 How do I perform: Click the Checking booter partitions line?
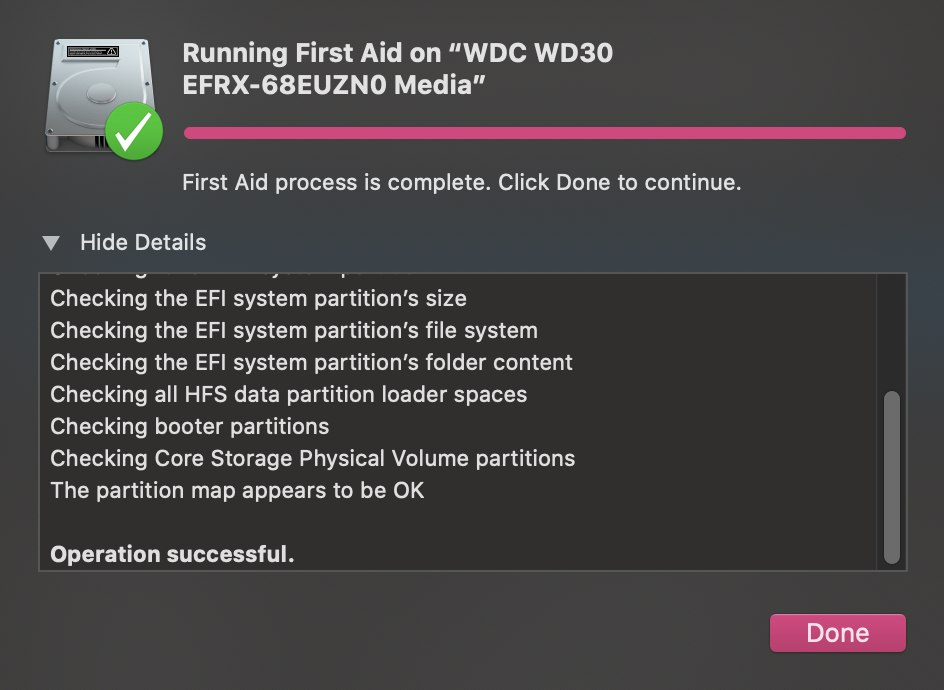189,427
